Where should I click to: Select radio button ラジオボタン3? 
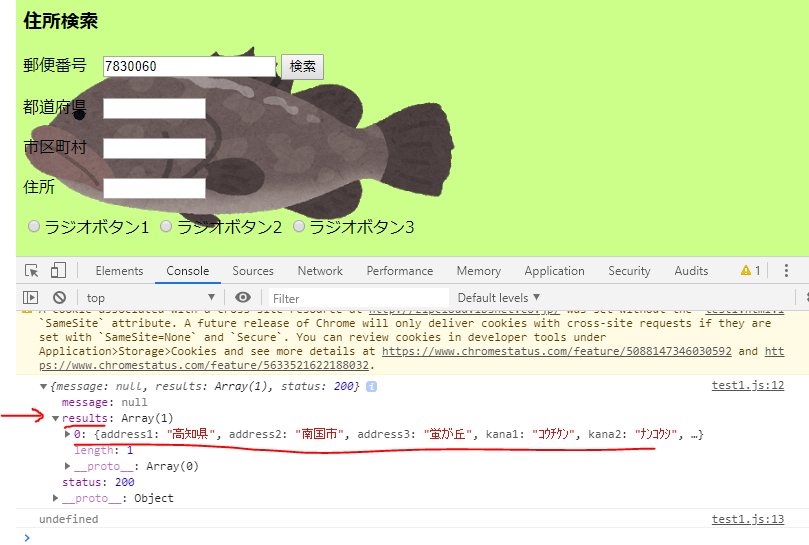[x=299, y=226]
